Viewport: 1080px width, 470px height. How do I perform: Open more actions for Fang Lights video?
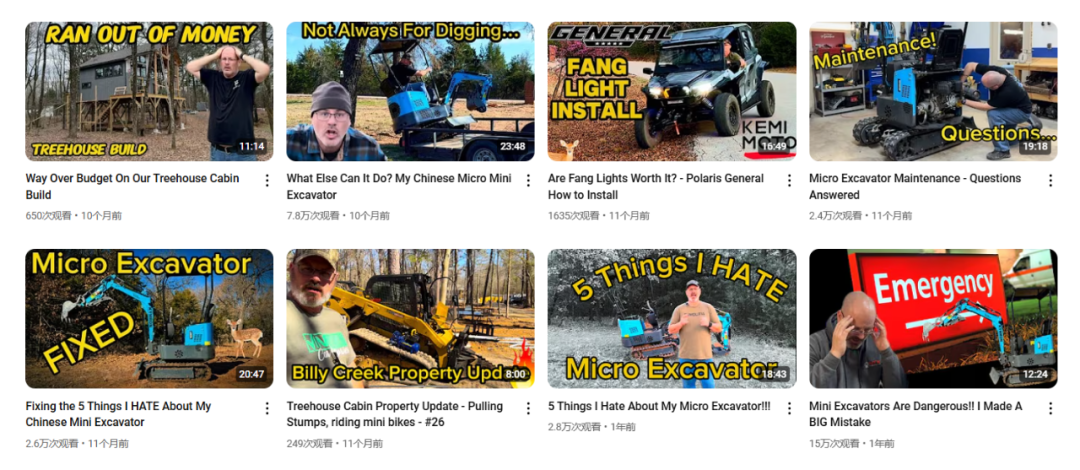789,181
